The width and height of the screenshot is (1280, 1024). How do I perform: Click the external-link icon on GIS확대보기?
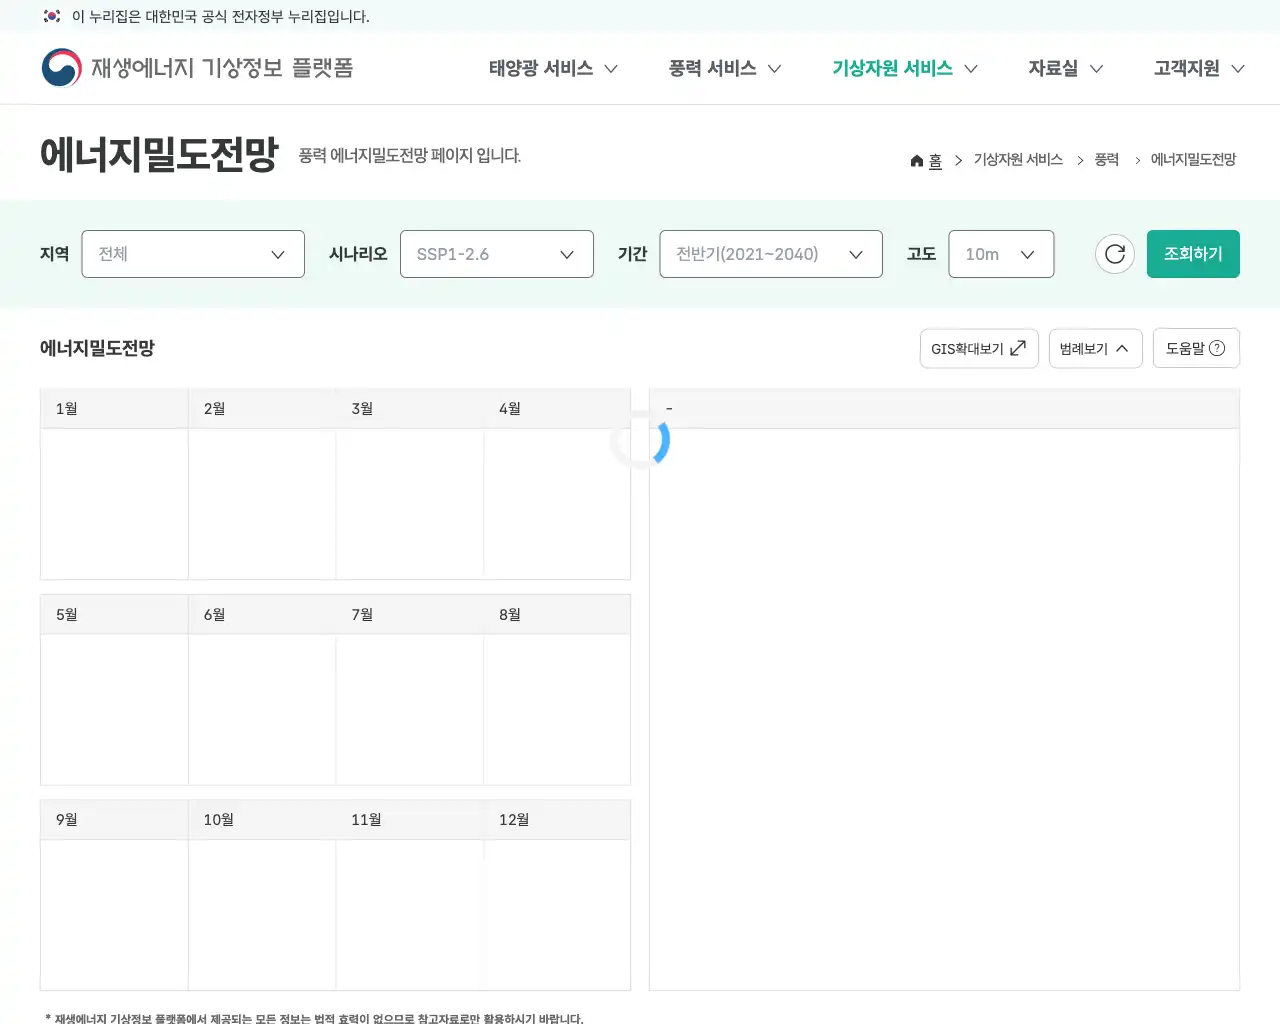pyautogui.click(x=1018, y=348)
